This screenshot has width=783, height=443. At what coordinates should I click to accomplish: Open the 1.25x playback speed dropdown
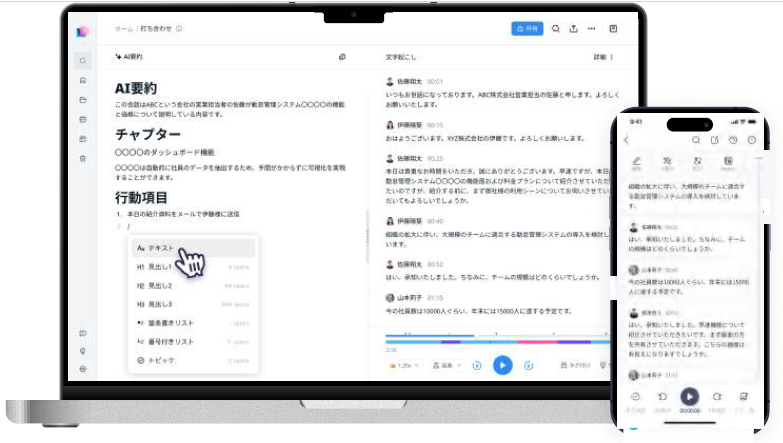[405, 366]
